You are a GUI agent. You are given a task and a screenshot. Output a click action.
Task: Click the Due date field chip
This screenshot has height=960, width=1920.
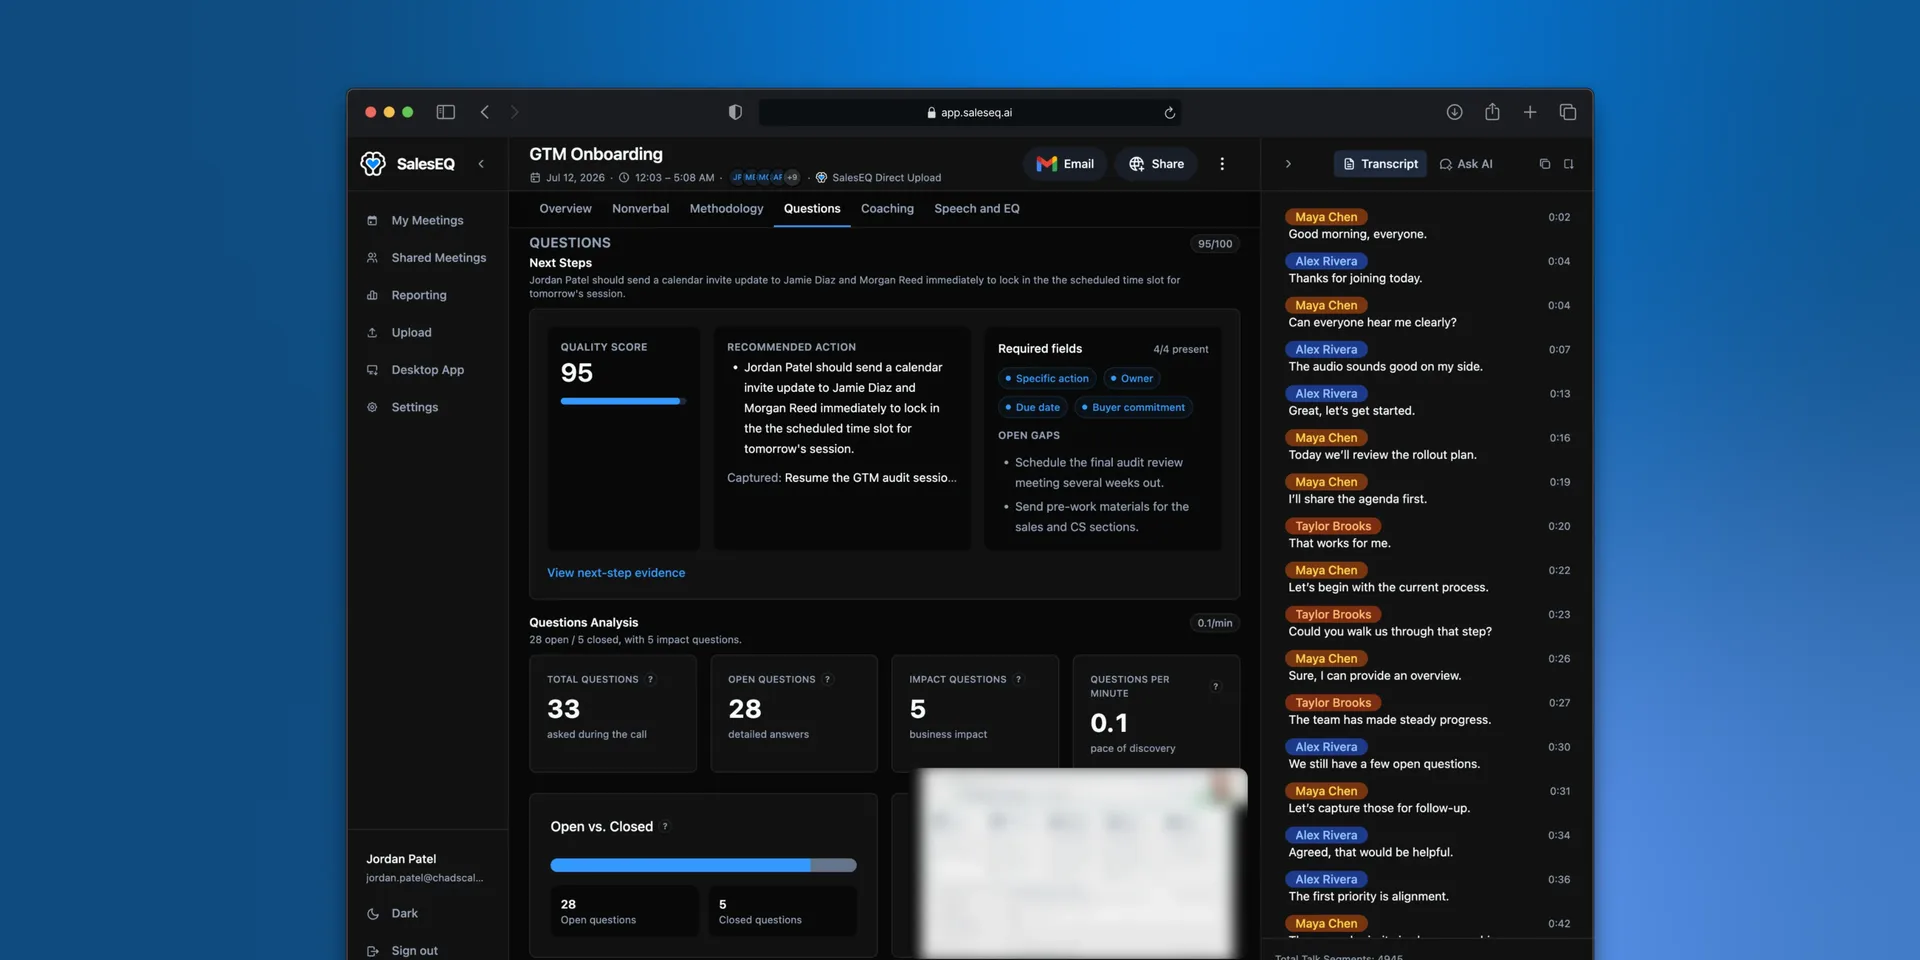1033,408
